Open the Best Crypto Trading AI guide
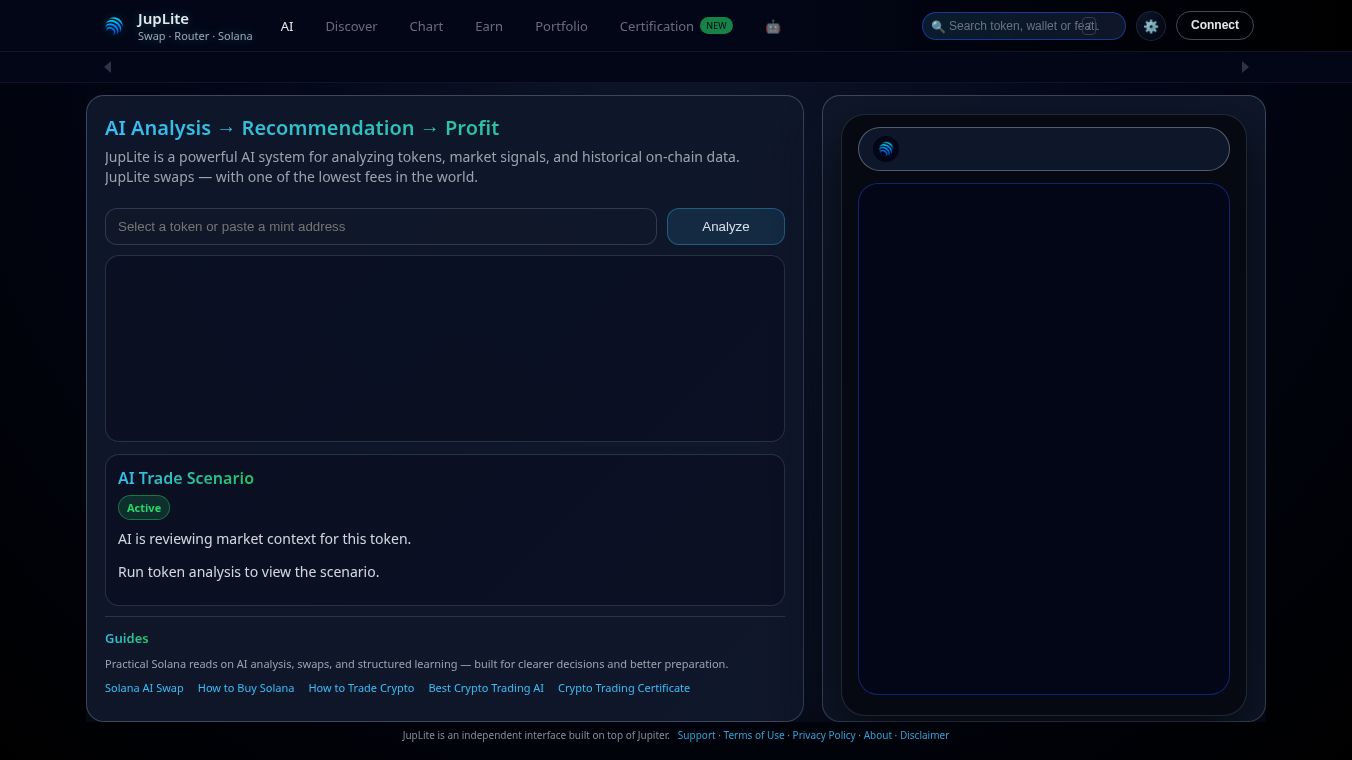This screenshot has height=760, width=1352. pos(486,688)
